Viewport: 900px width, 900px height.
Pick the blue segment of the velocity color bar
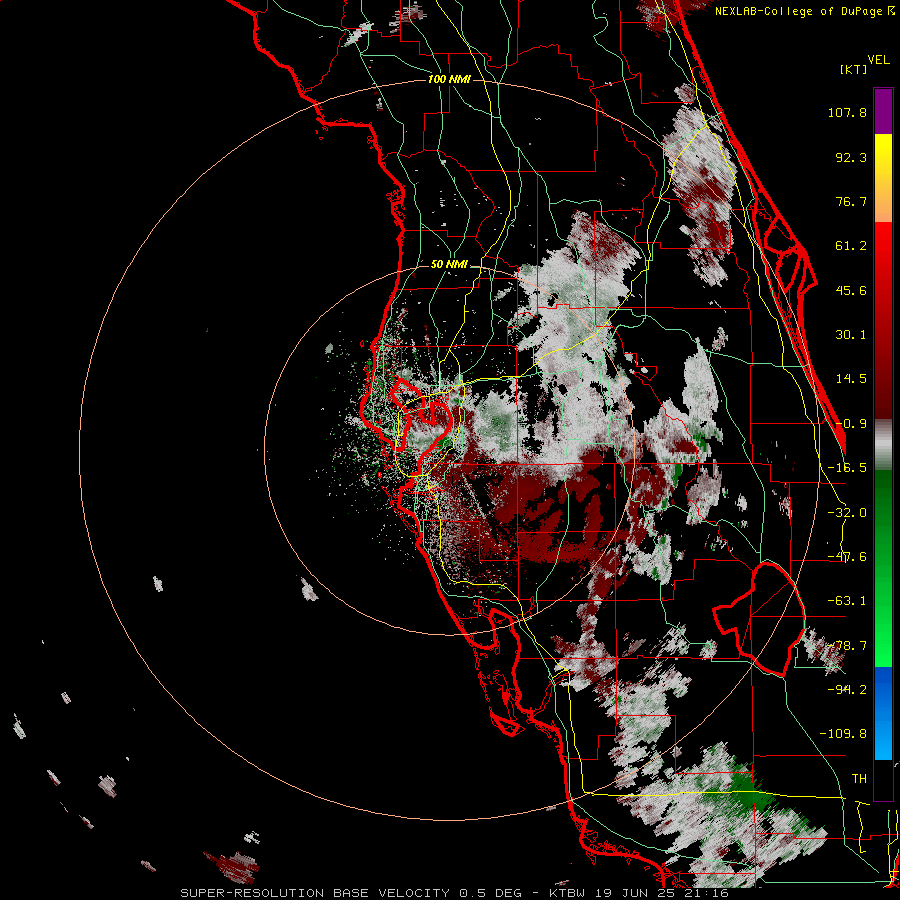click(883, 713)
